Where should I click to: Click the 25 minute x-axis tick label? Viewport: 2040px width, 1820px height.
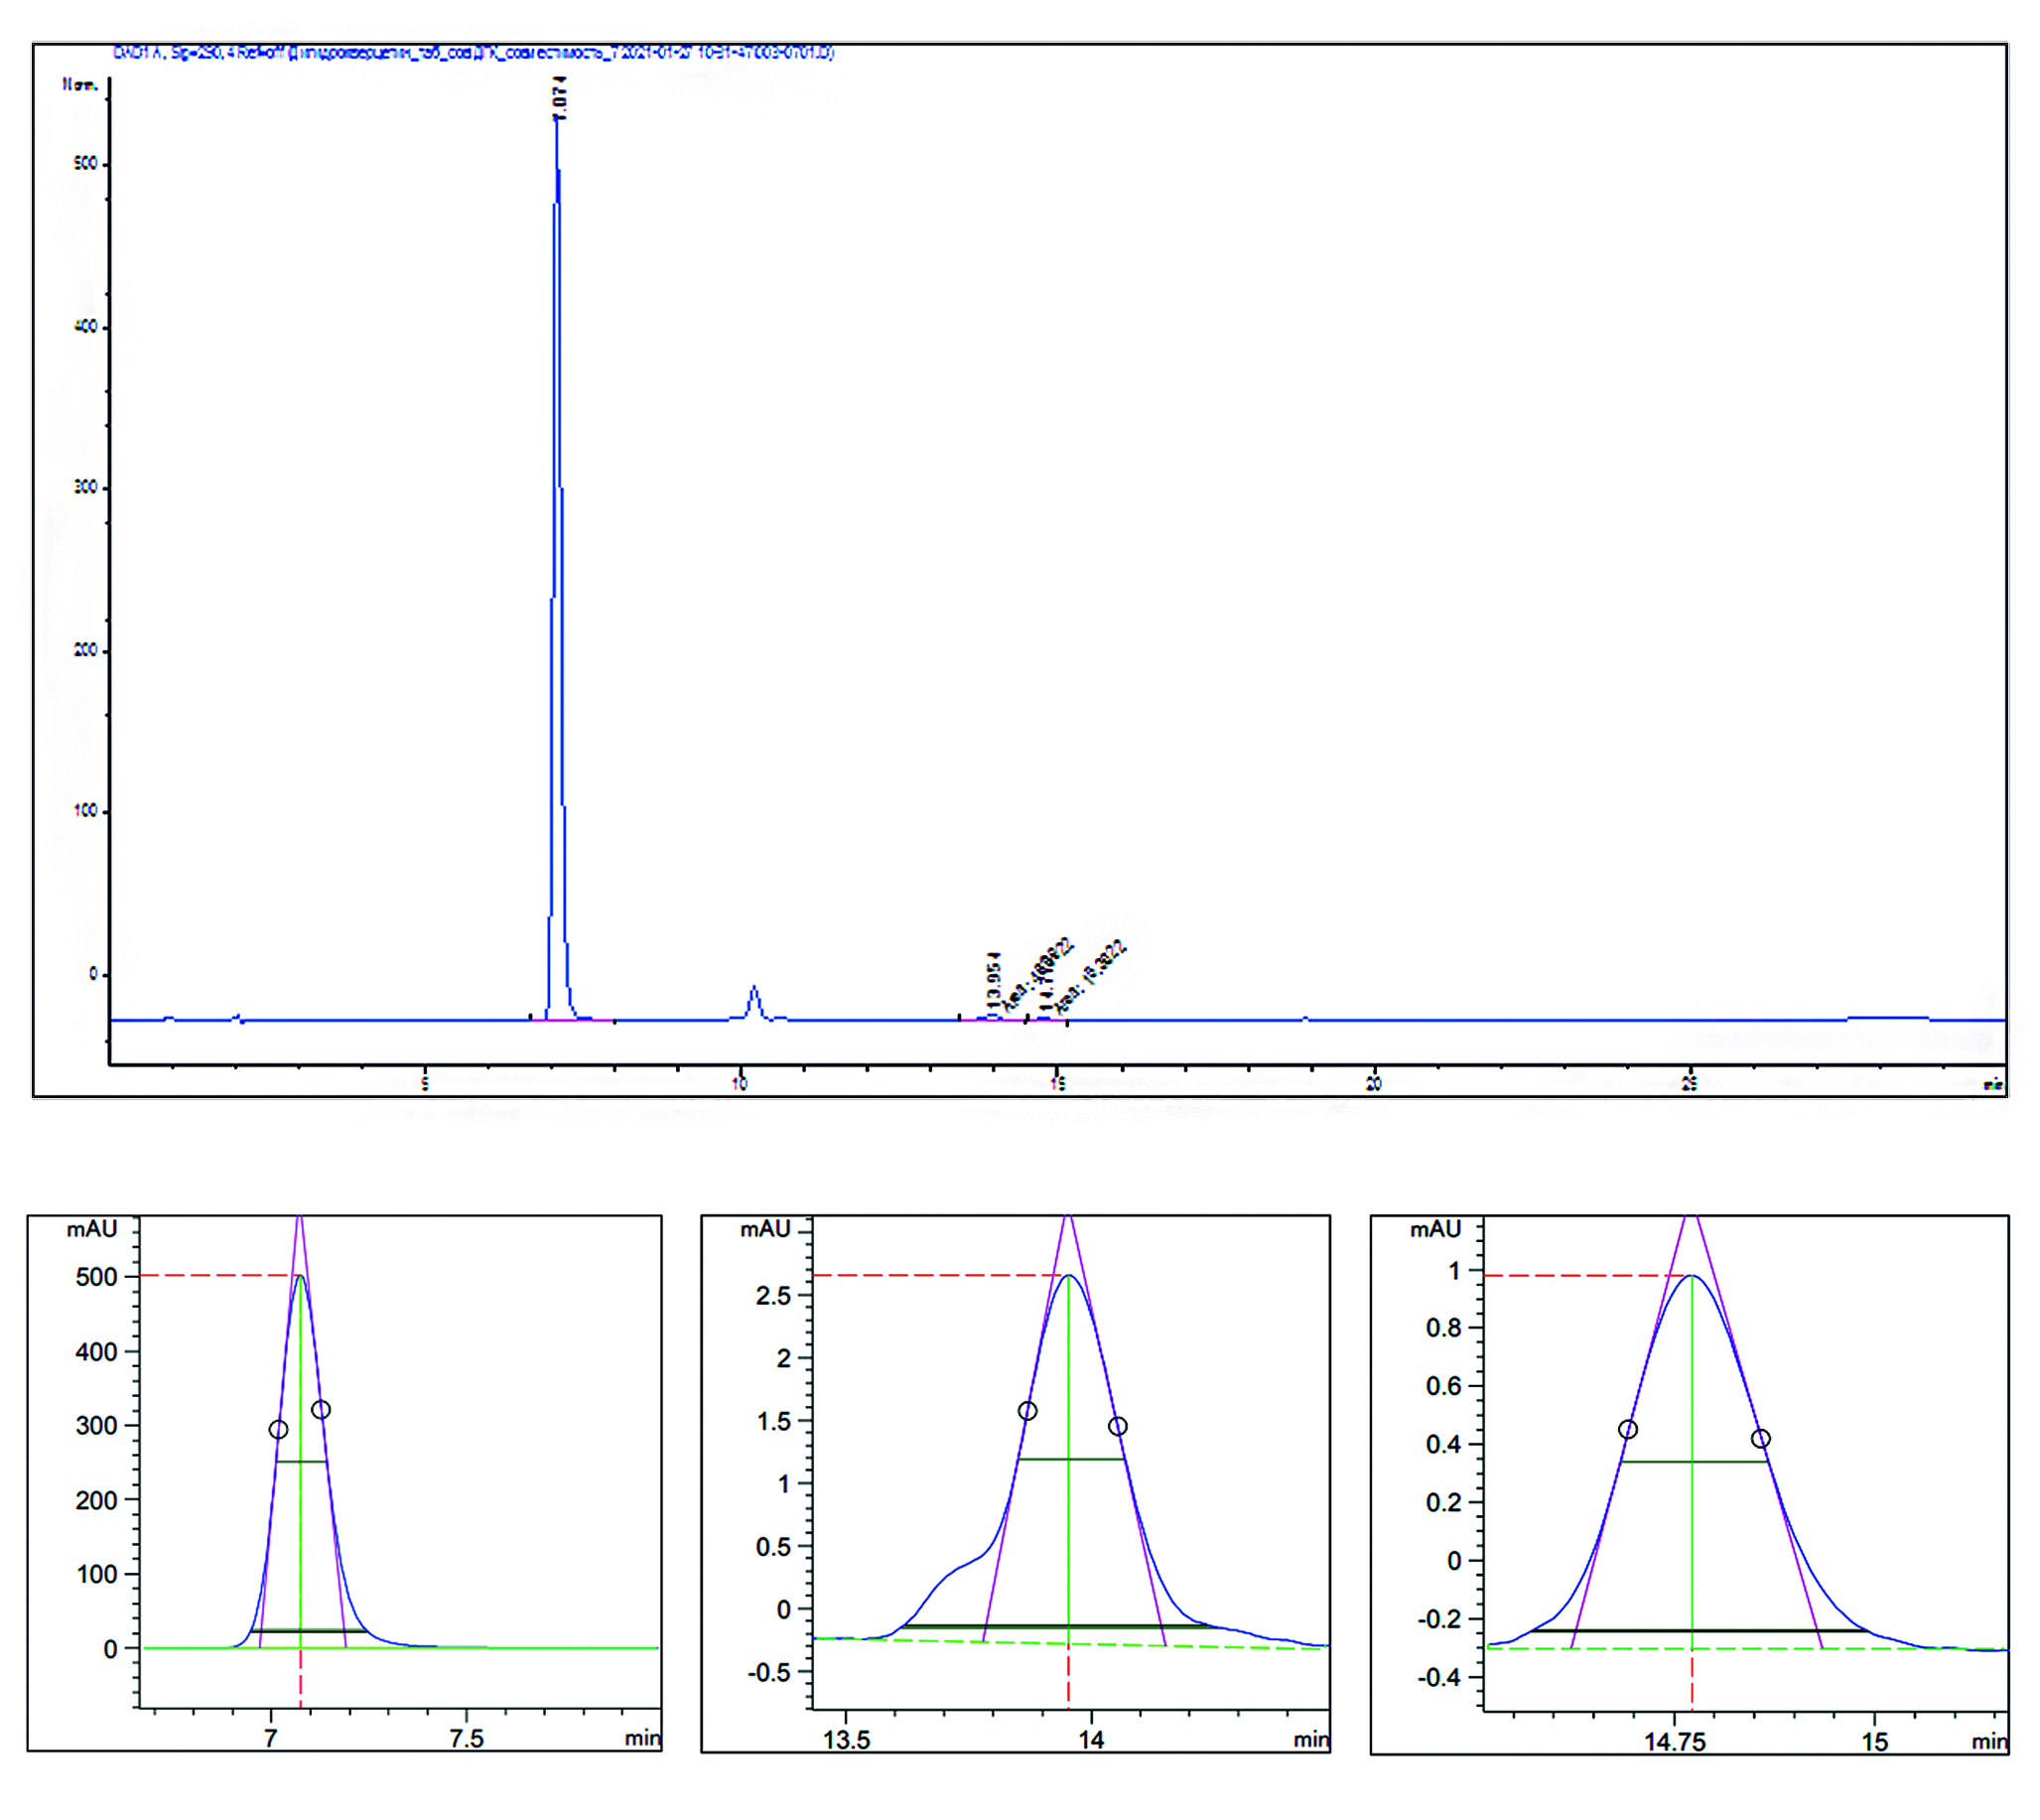click(1689, 1084)
